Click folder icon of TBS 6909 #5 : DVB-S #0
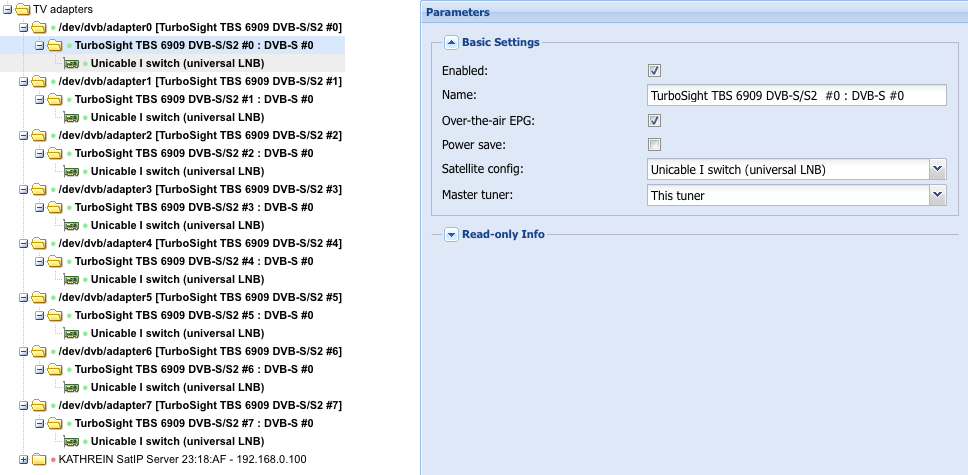Viewport: 968px width, 475px height. (x=55, y=315)
